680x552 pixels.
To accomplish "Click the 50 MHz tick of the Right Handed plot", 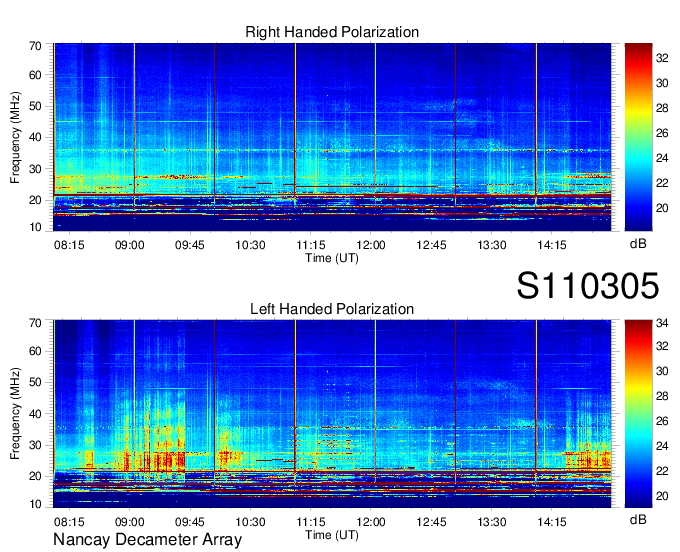I will coord(35,106).
